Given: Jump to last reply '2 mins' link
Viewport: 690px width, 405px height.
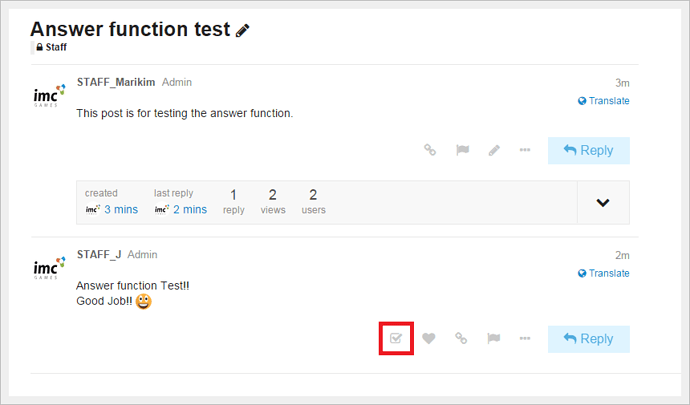Looking at the screenshot, I should click(x=190, y=209).
